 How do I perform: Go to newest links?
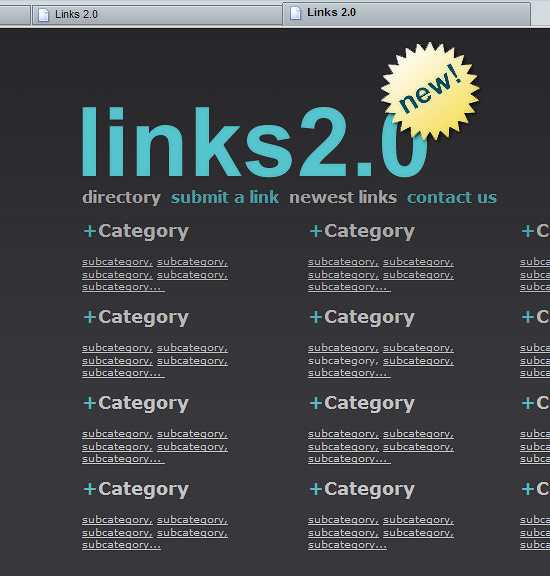pyautogui.click(x=343, y=197)
